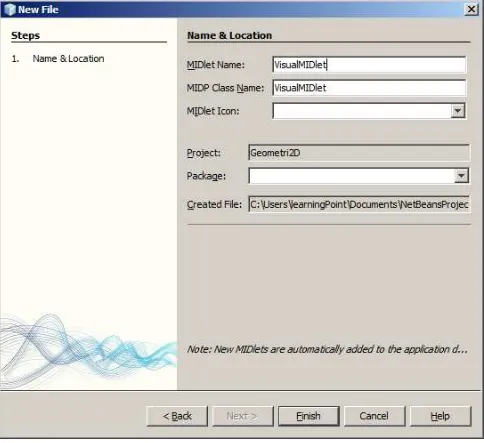
Task: Click the disabled Next button
Action: click(x=243, y=416)
